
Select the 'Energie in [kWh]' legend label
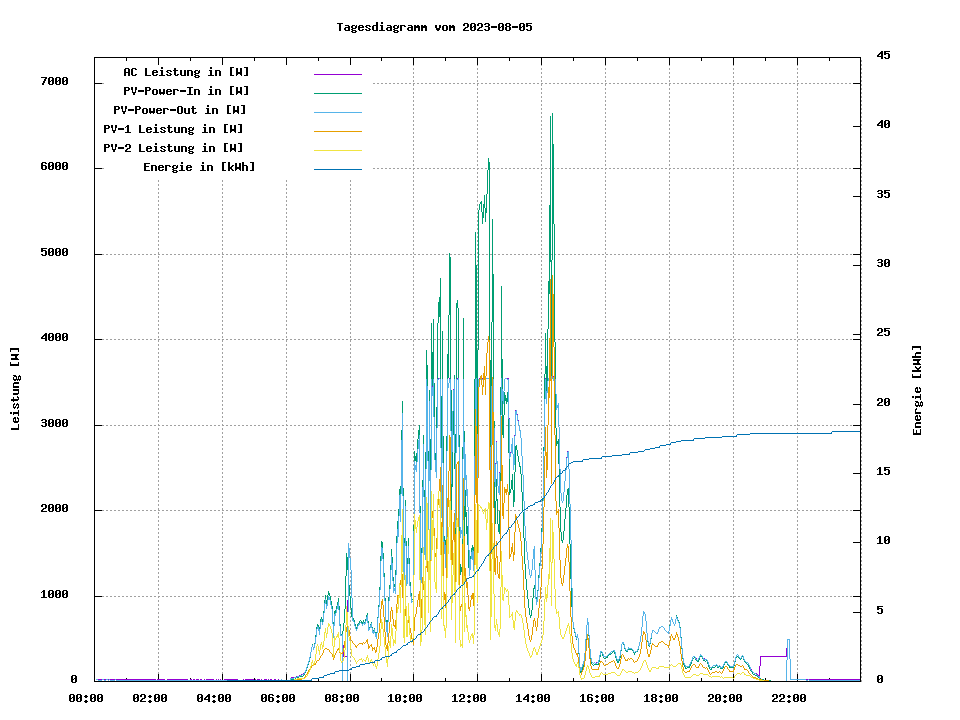(x=199, y=167)
